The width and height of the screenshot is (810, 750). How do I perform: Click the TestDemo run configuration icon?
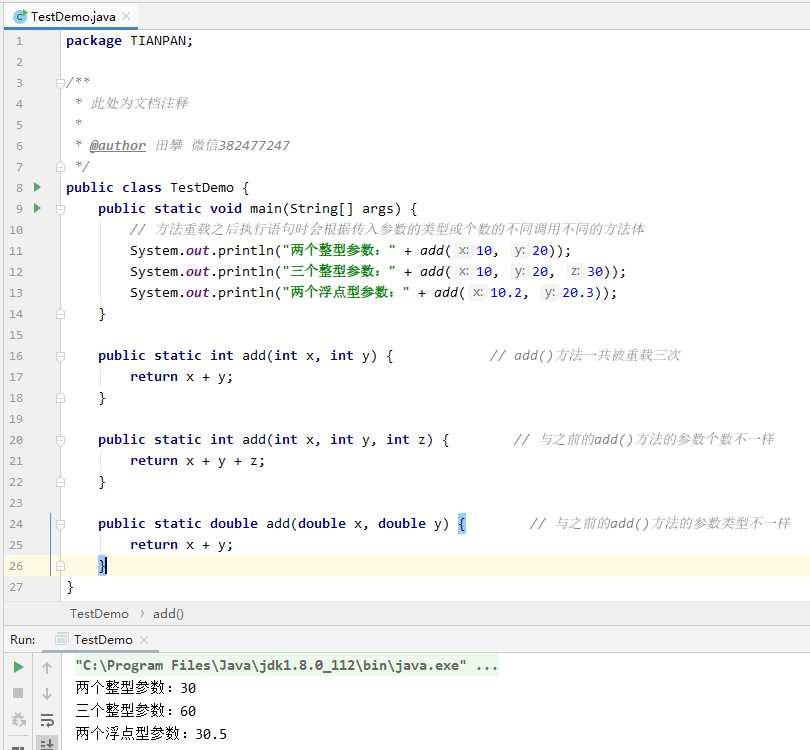(61, 639)
